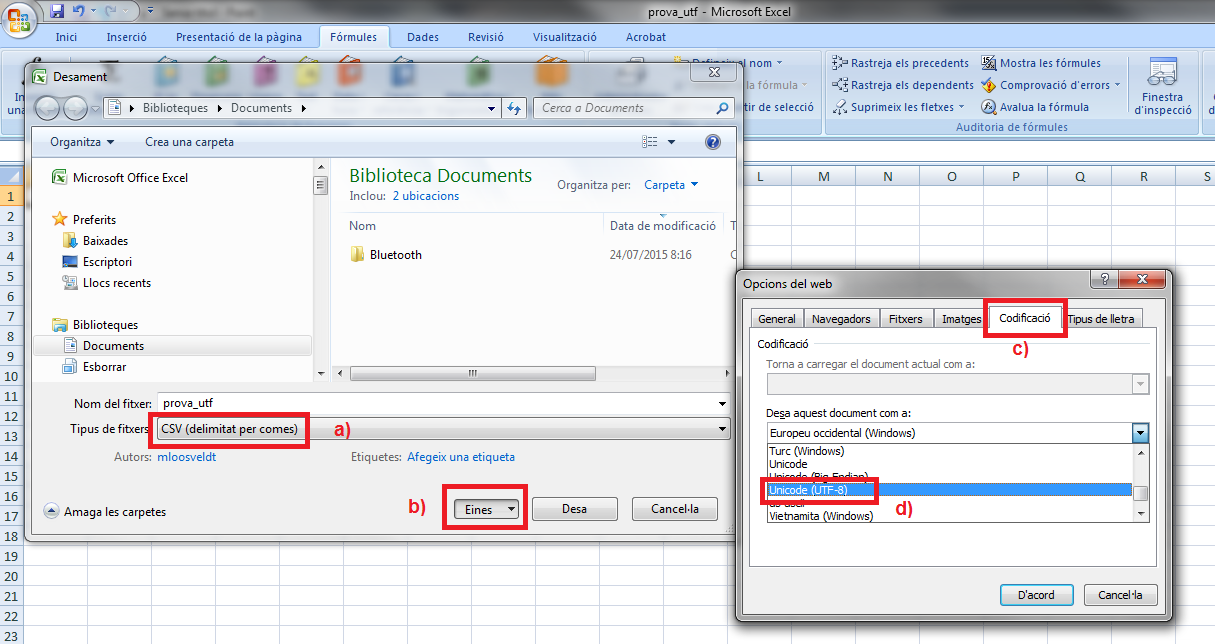The image size is (1215, 644).
Task: Switch to the Codificació tab
Action: pyautogui.click(x=1025, y=318)
